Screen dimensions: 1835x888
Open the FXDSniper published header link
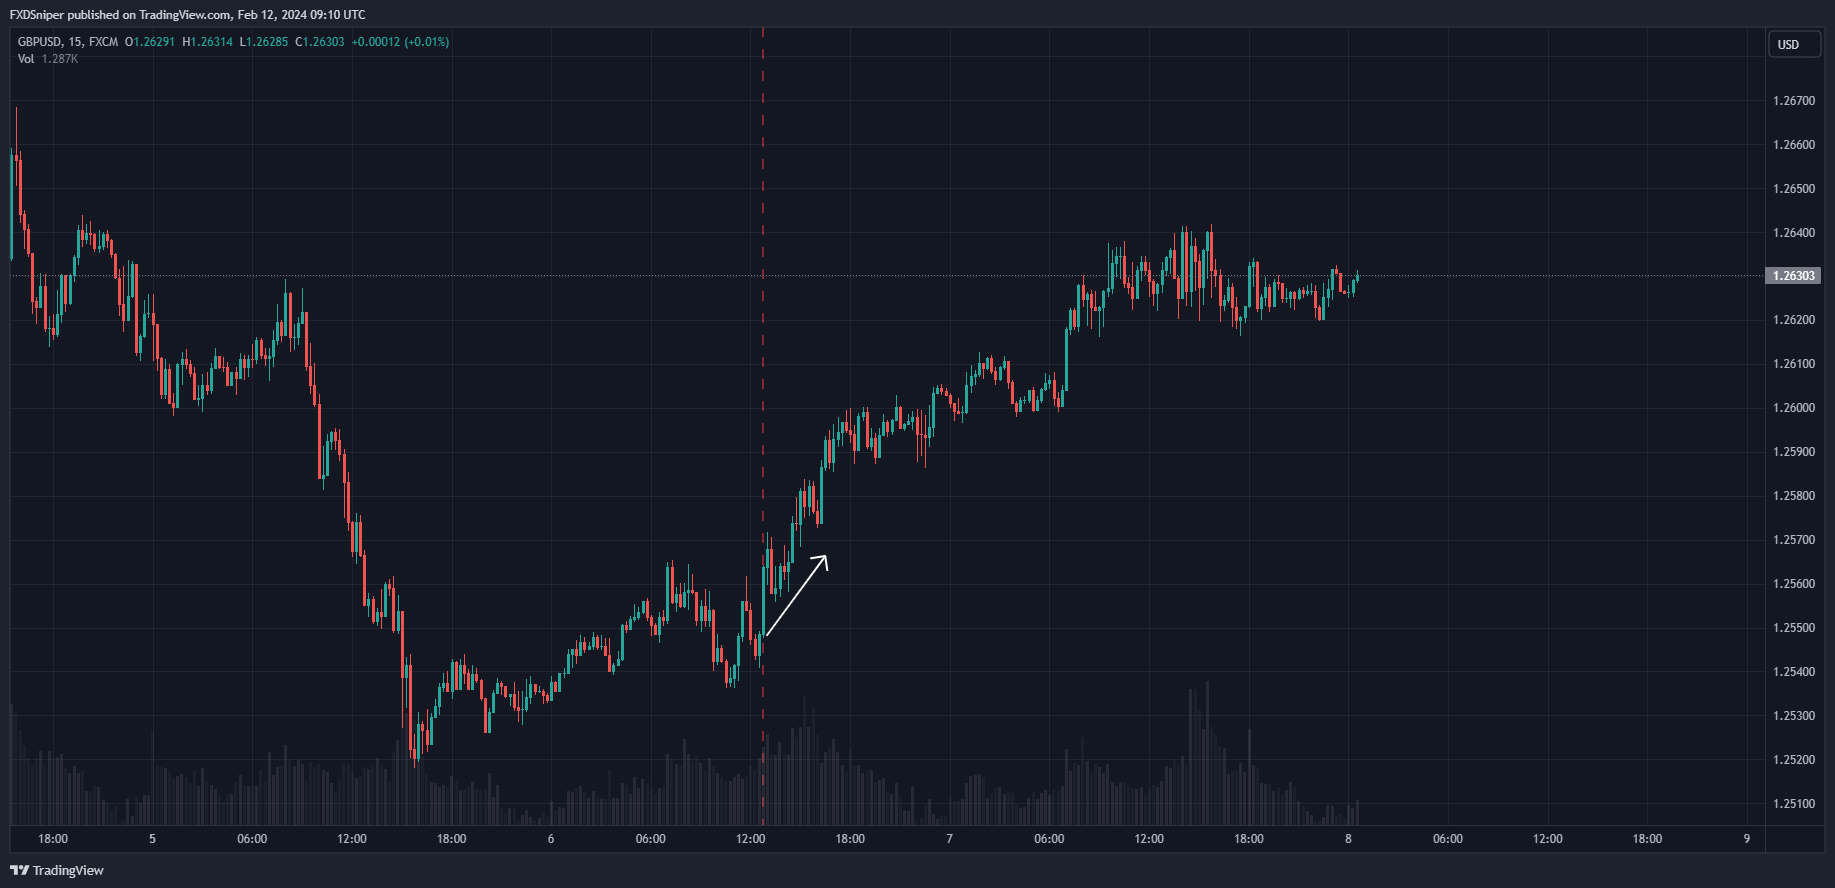pos(187,15)
